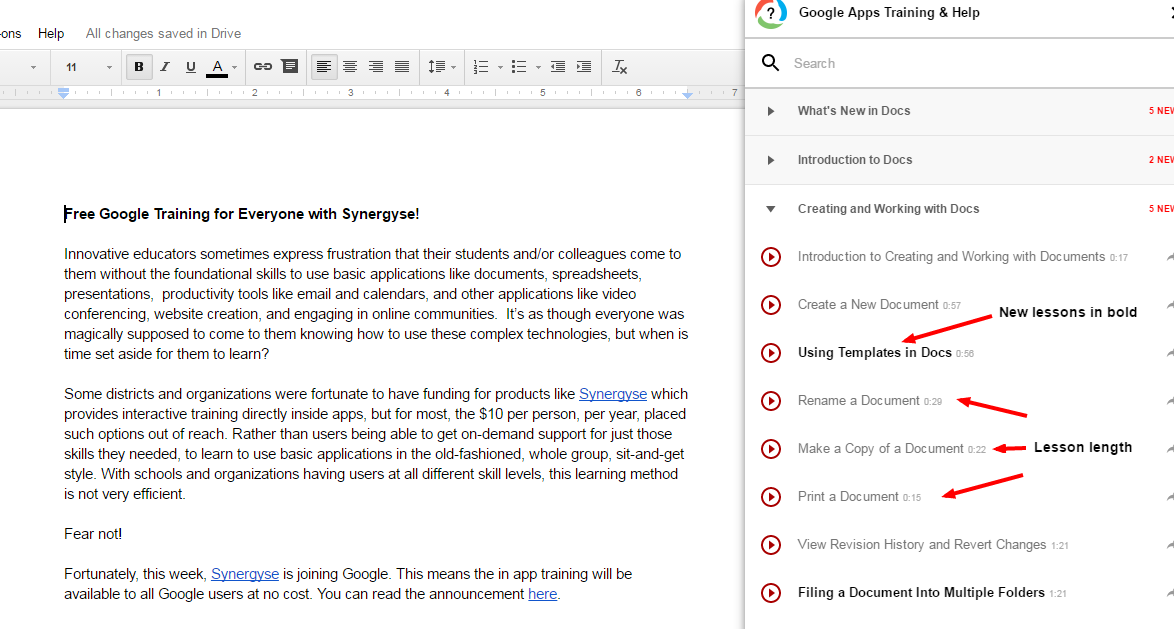The width and height of the screenshot is (1174, 629).
Task: Open lesson titled Print a Document
Action: click(848, 496)
